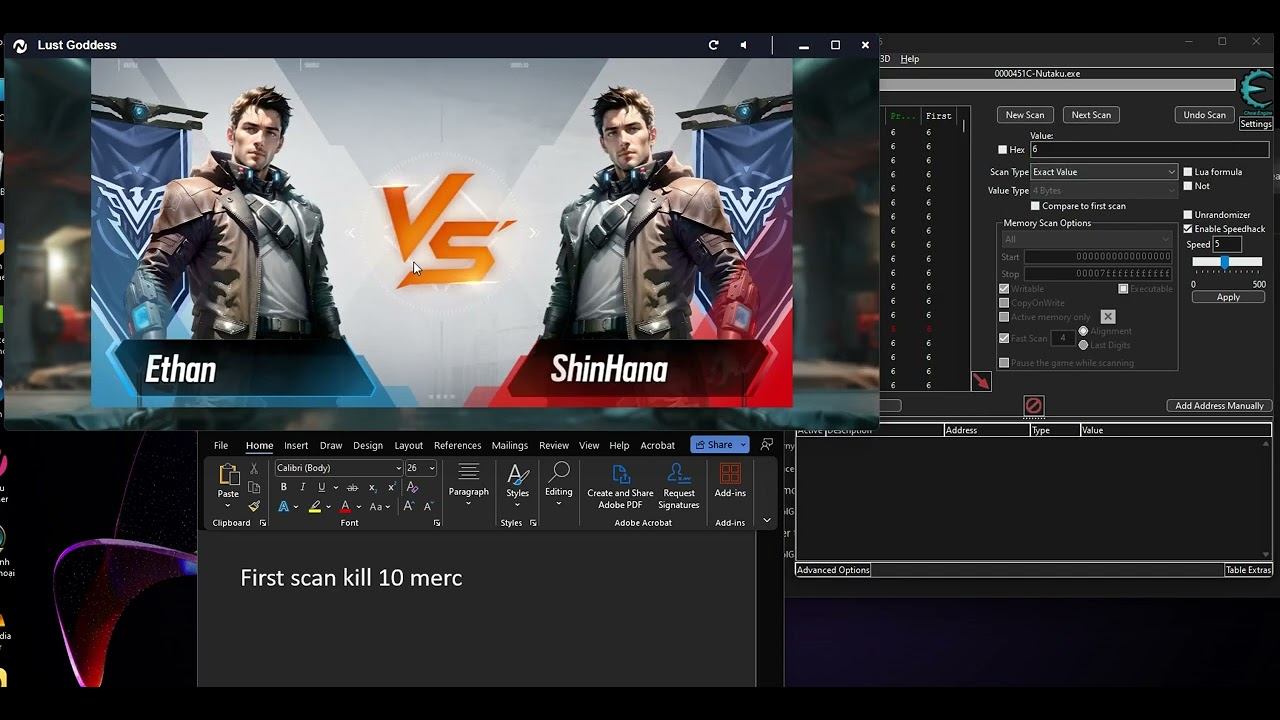The height and width of the screenshot is (720, 1280).
Task: Click the red arrow add-to-address-list icon
Action: tap(981, 382)
